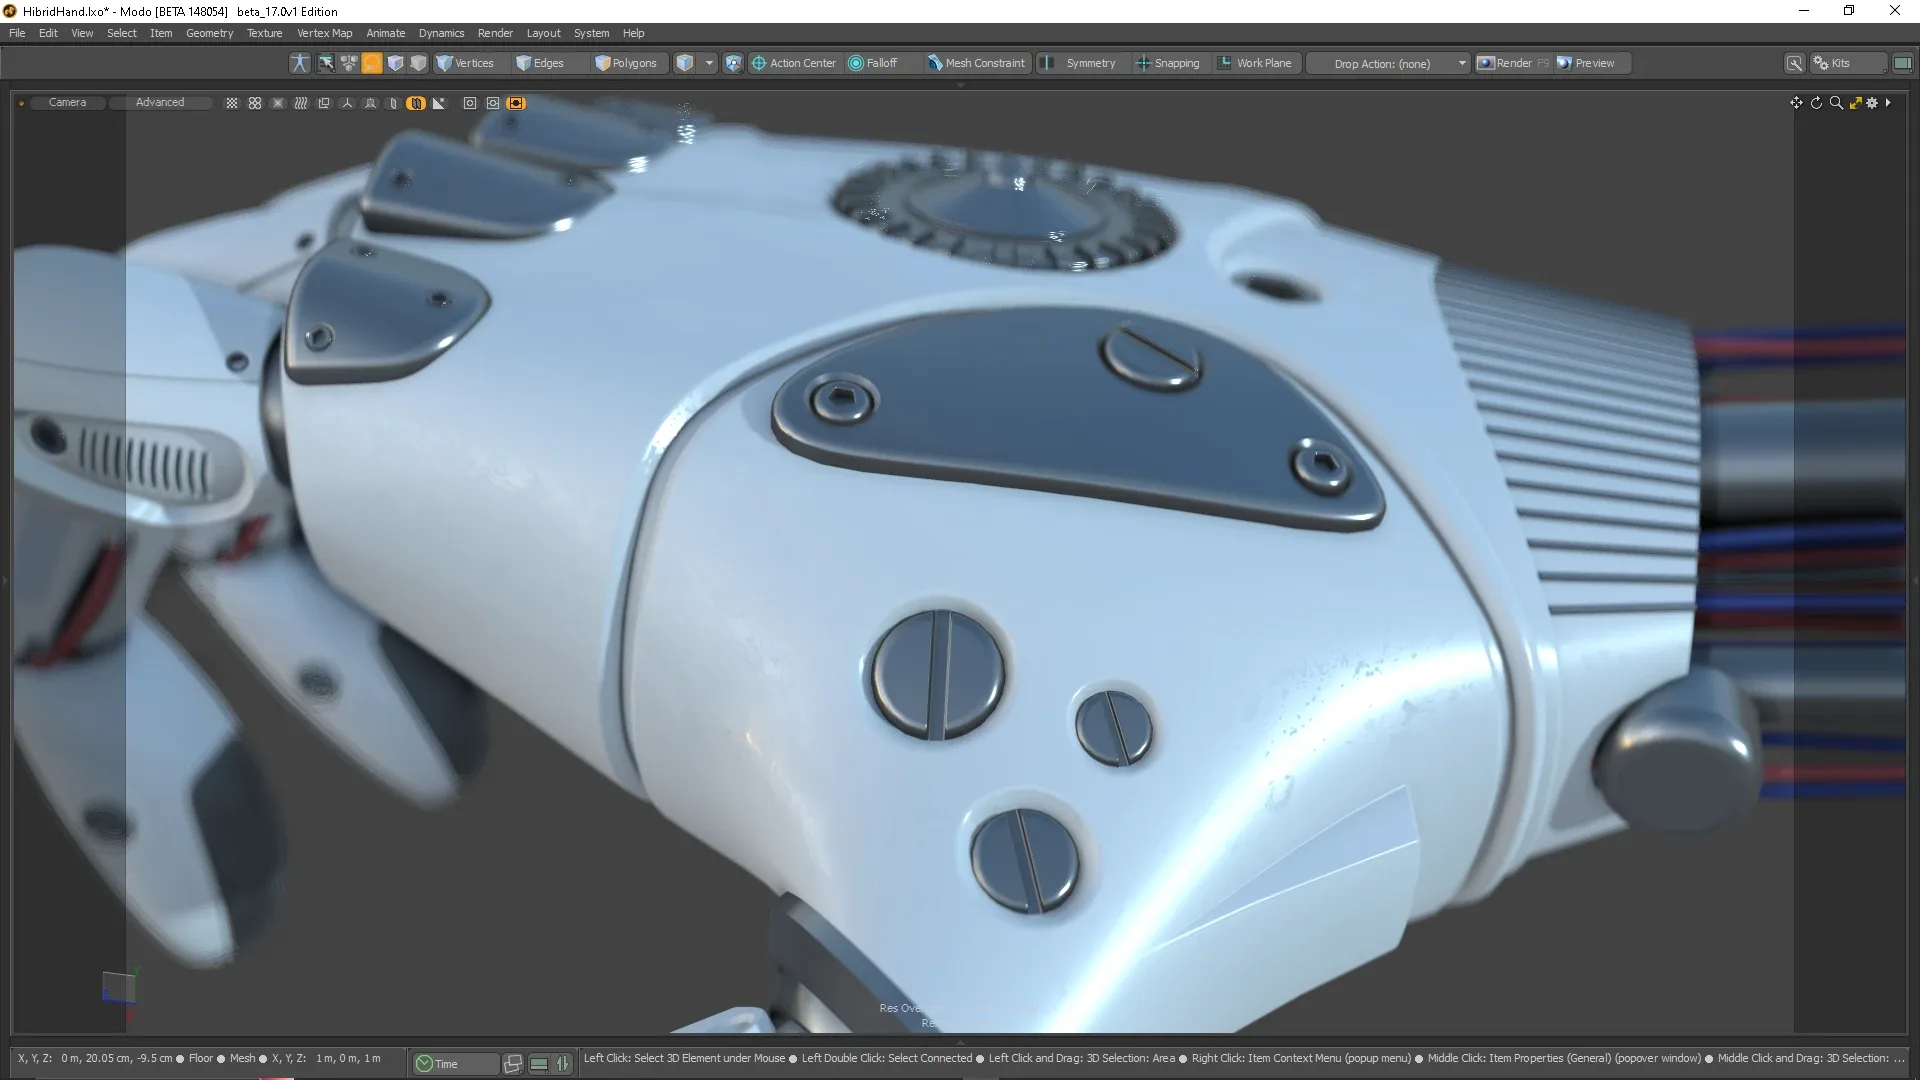Click the shield icon before Action Center

pos(733,63)
